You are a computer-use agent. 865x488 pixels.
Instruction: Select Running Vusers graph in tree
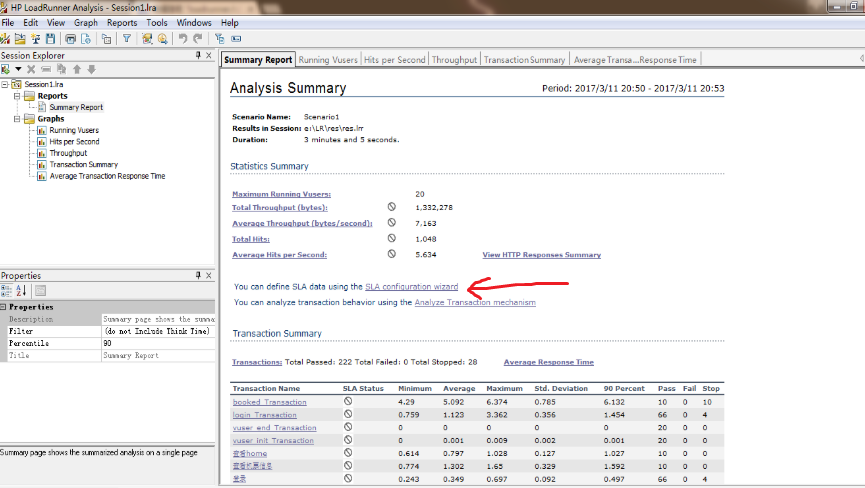click(74, 130)
